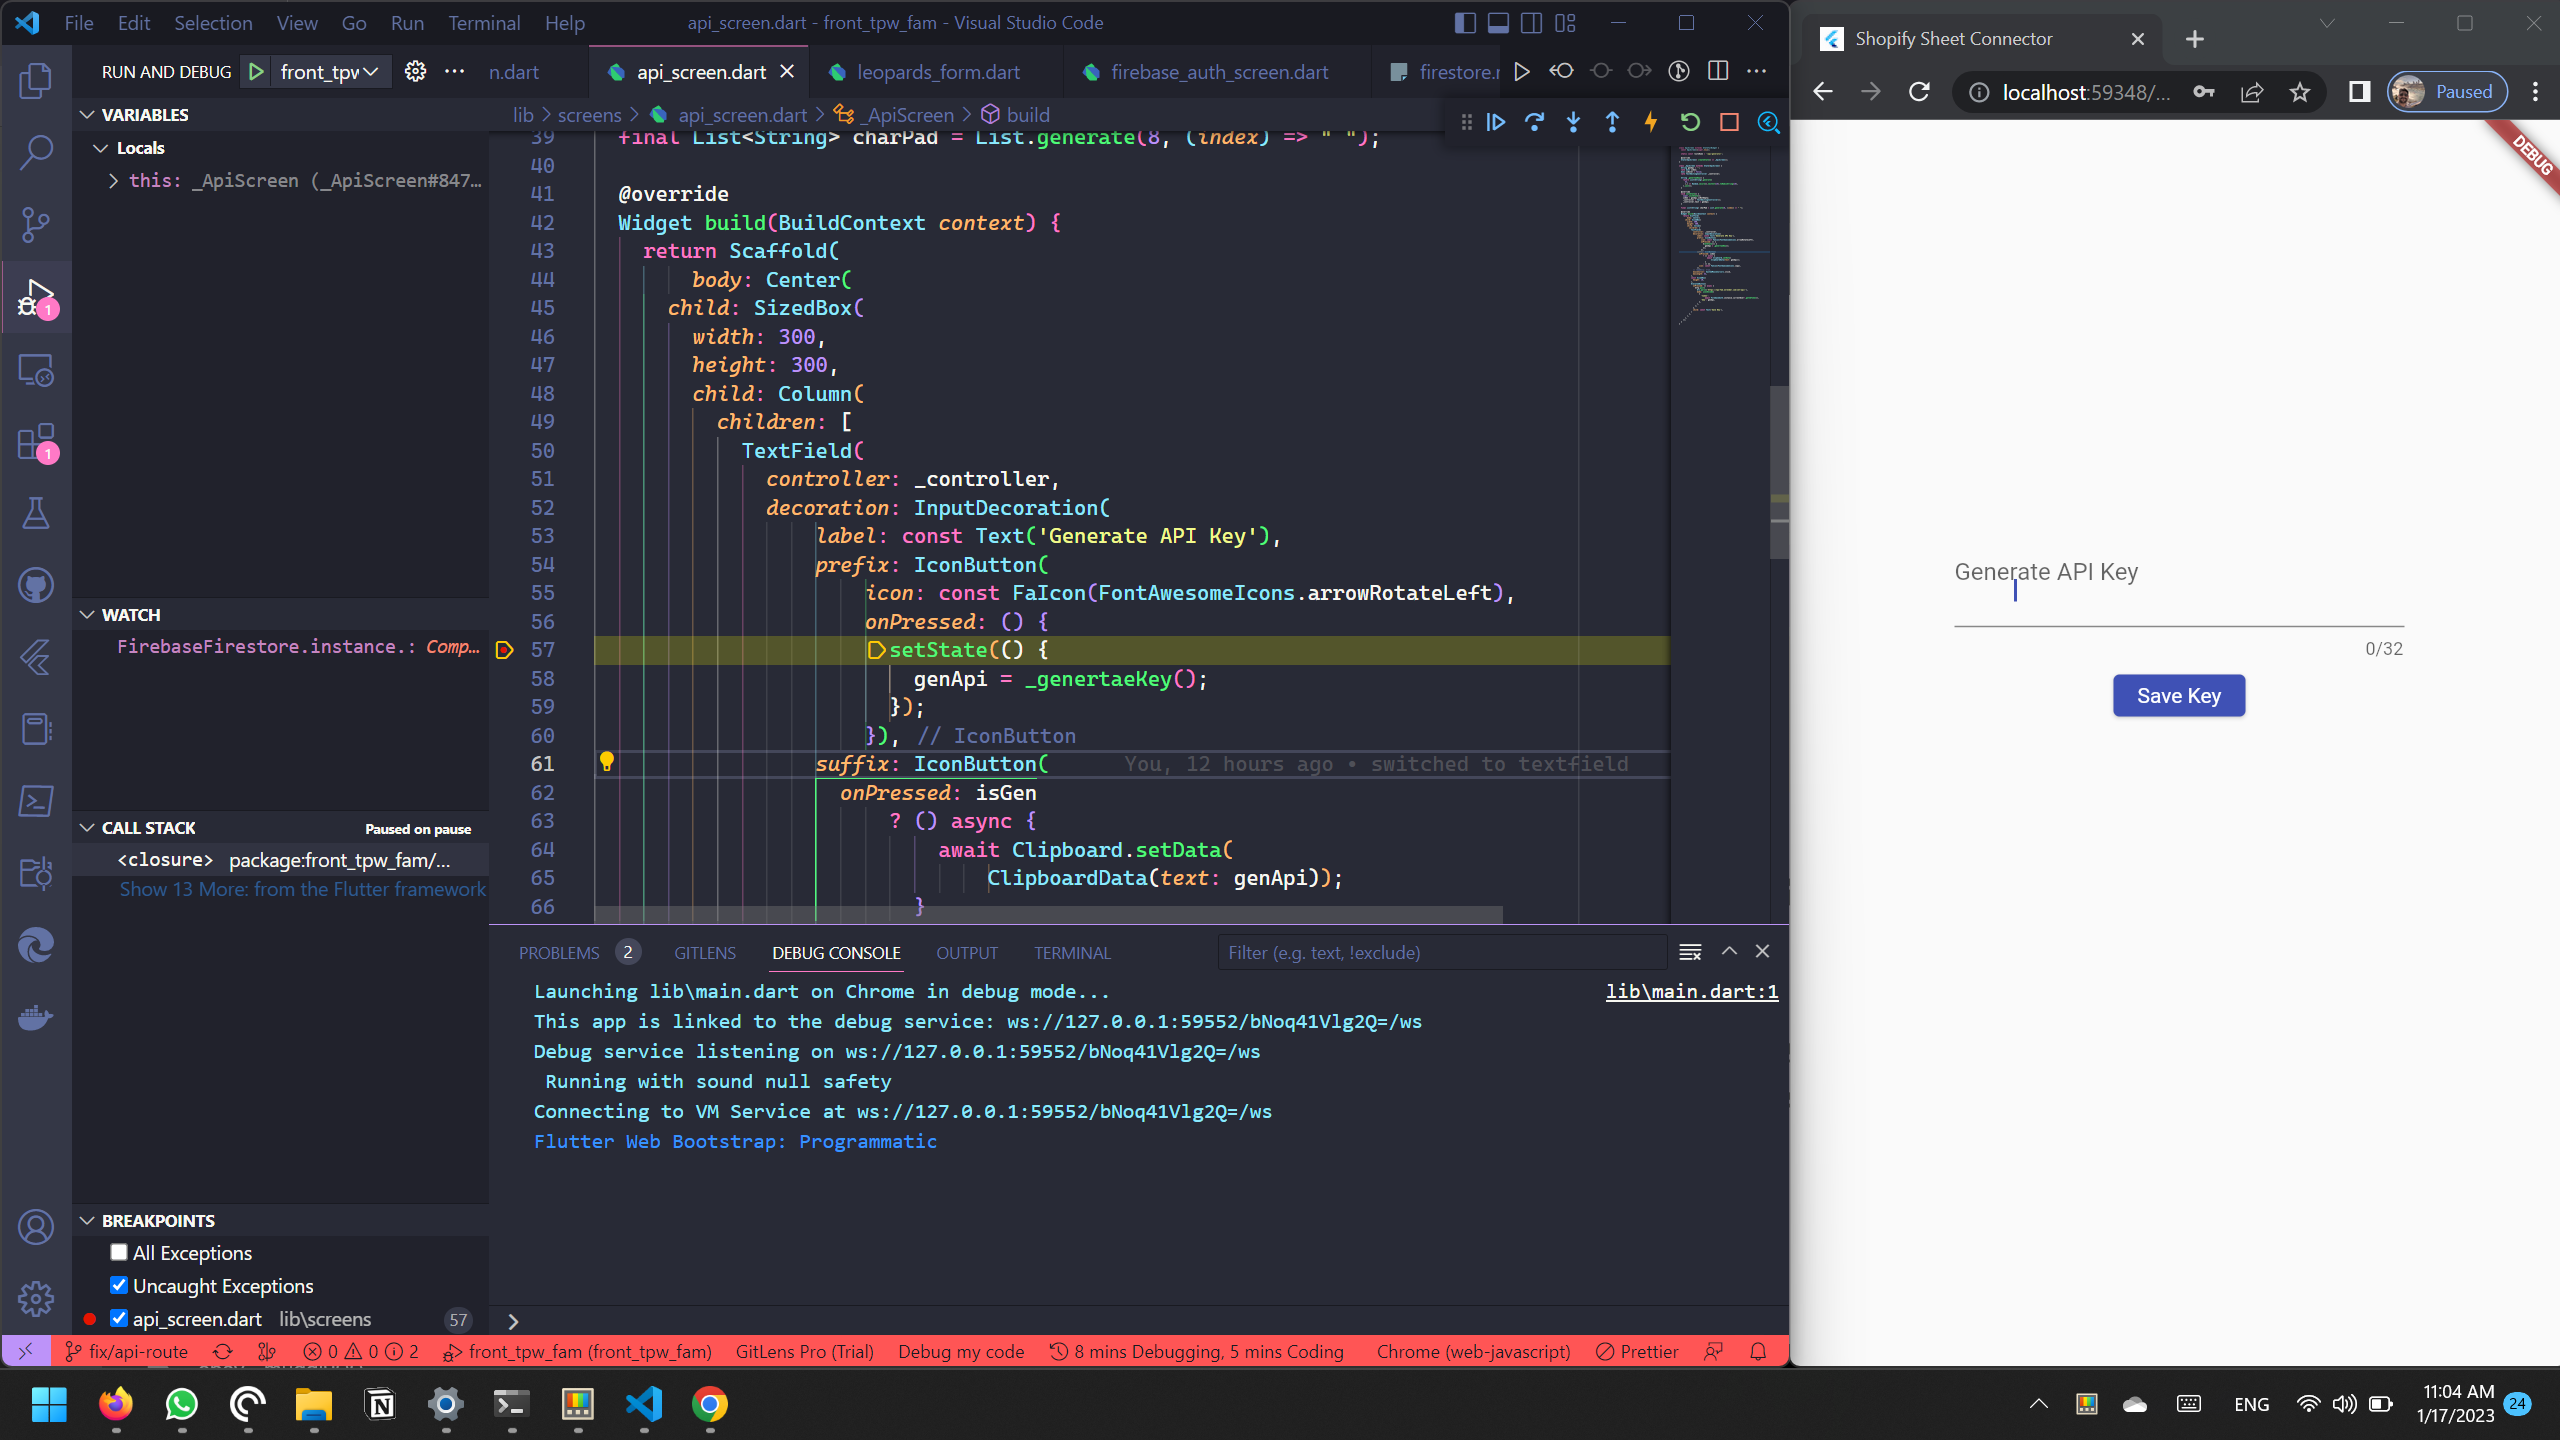
Task: Trigger Hot Reload with the lightning icon
Action: coord(1649,122)
